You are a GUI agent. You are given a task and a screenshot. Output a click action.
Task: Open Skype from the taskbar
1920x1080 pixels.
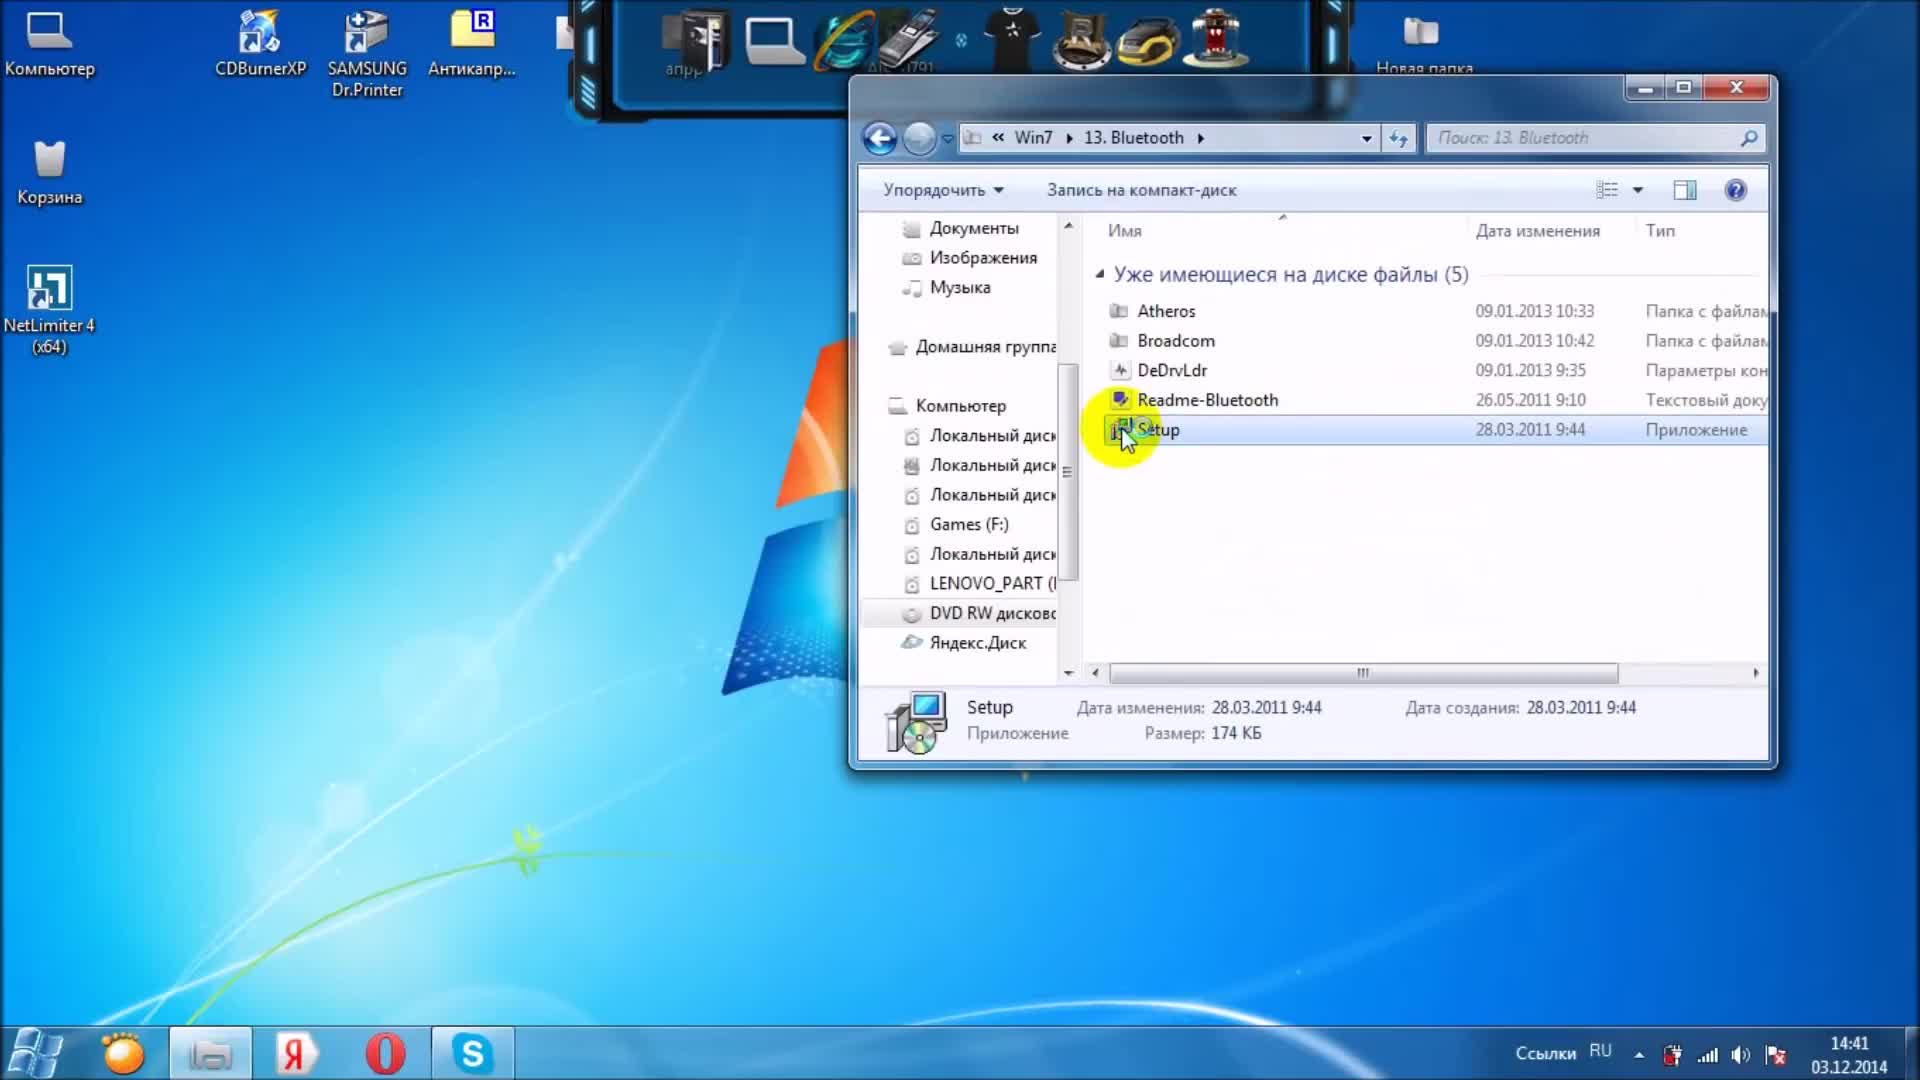[472, 1053]
